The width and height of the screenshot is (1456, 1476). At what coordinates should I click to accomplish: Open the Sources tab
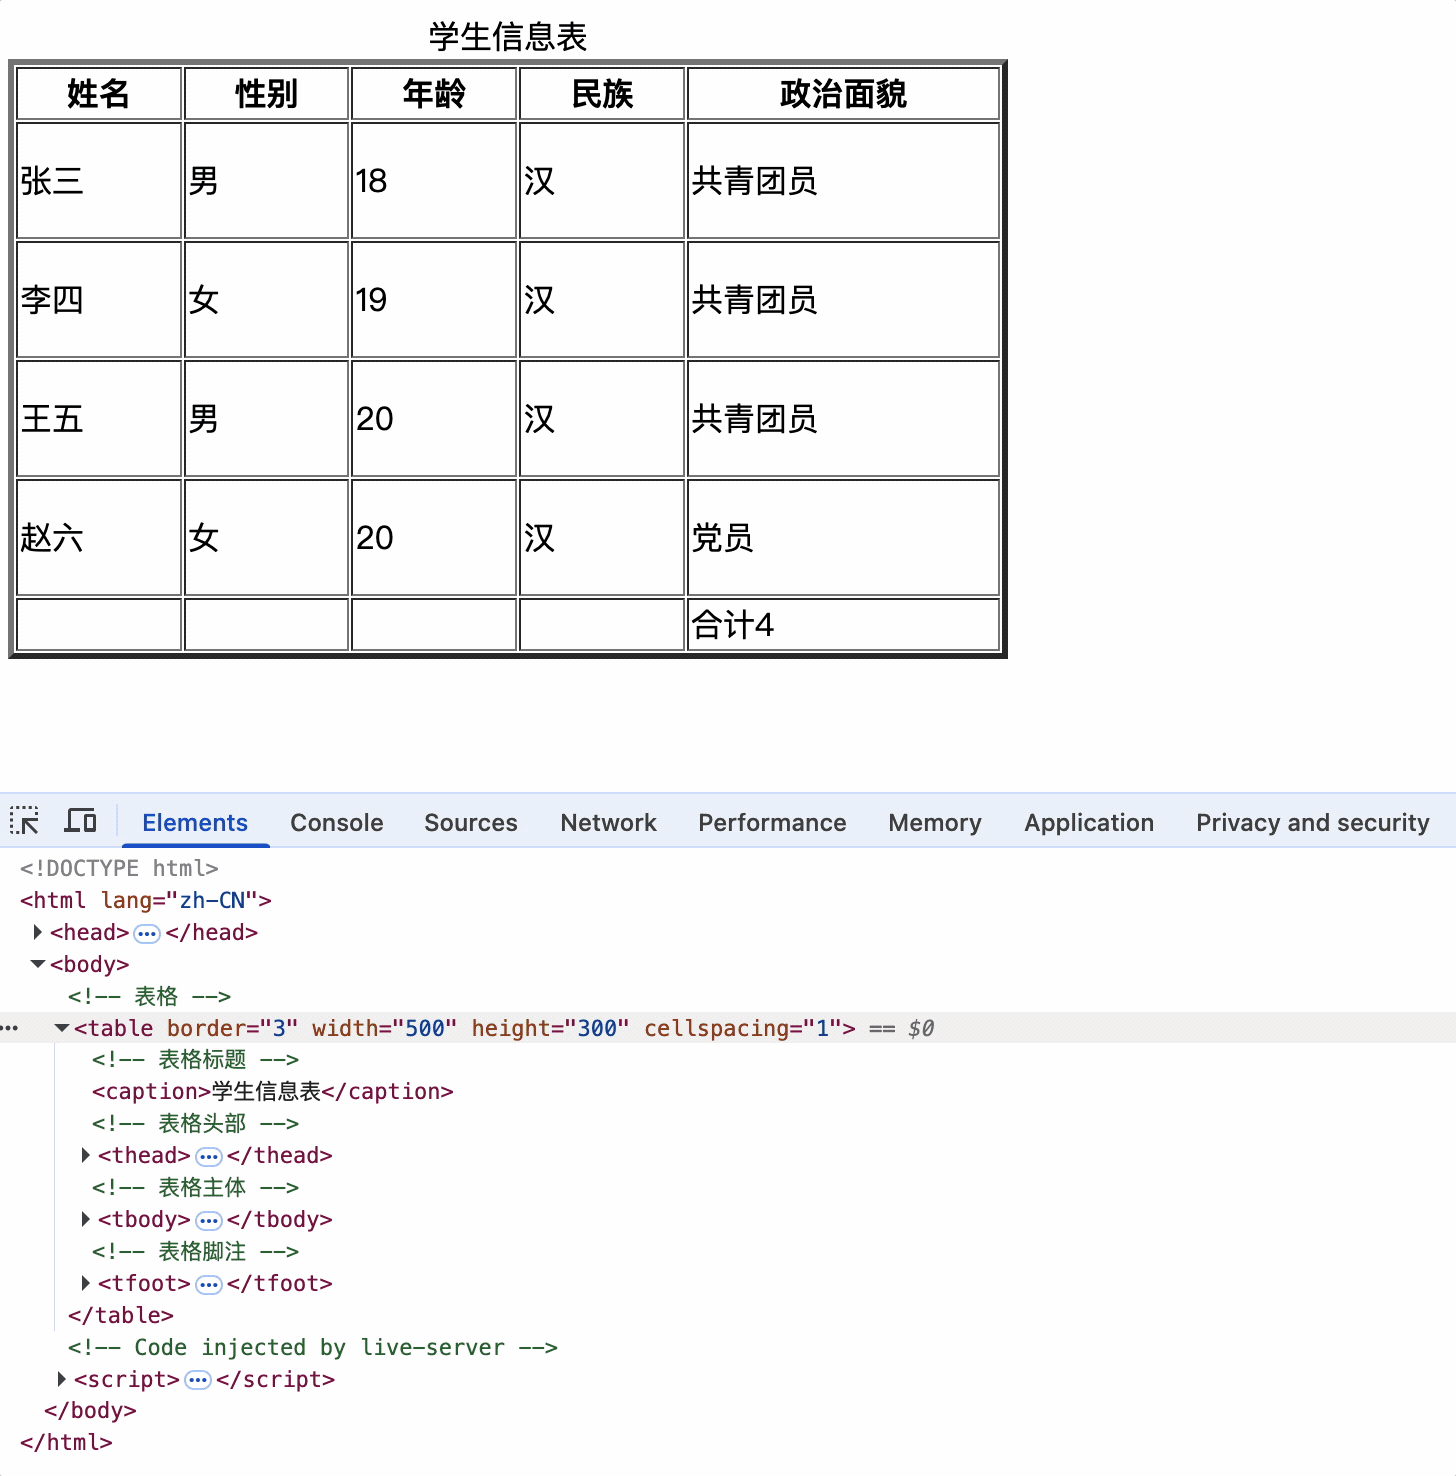471,822
